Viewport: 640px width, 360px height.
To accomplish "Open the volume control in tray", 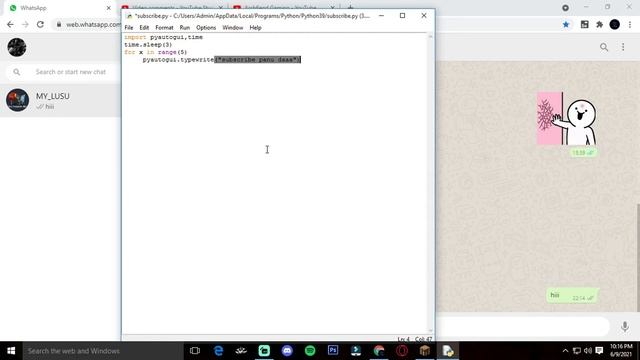I will [588, 351].
